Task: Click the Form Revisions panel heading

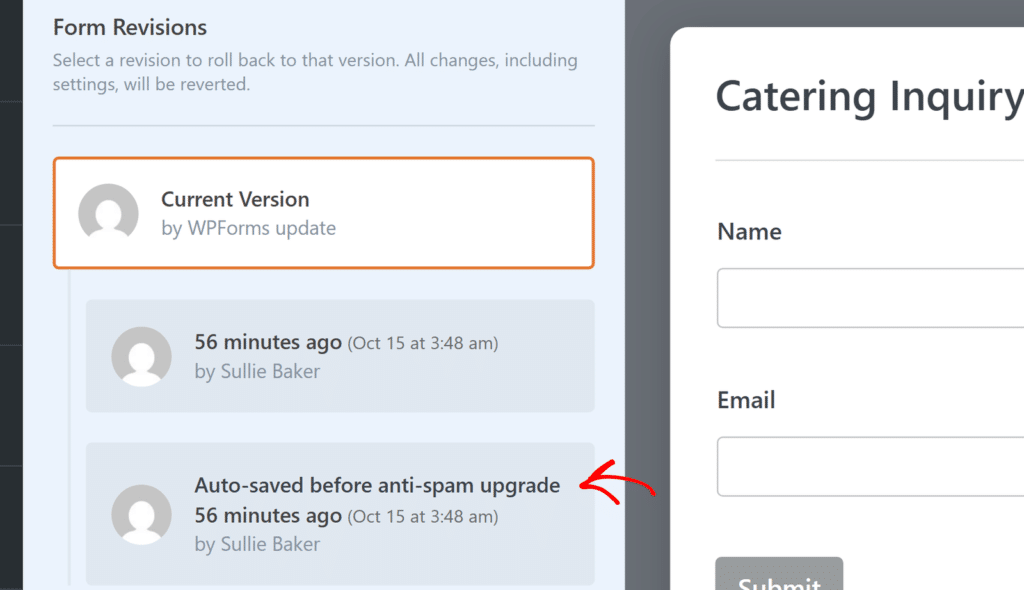Action: coord(130,27)
